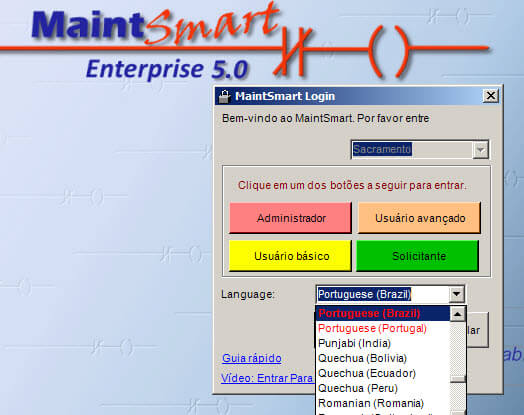The image size is (524, 415).
Task: Choose the Usuário avançado login button
Action: tap(419, 218)
